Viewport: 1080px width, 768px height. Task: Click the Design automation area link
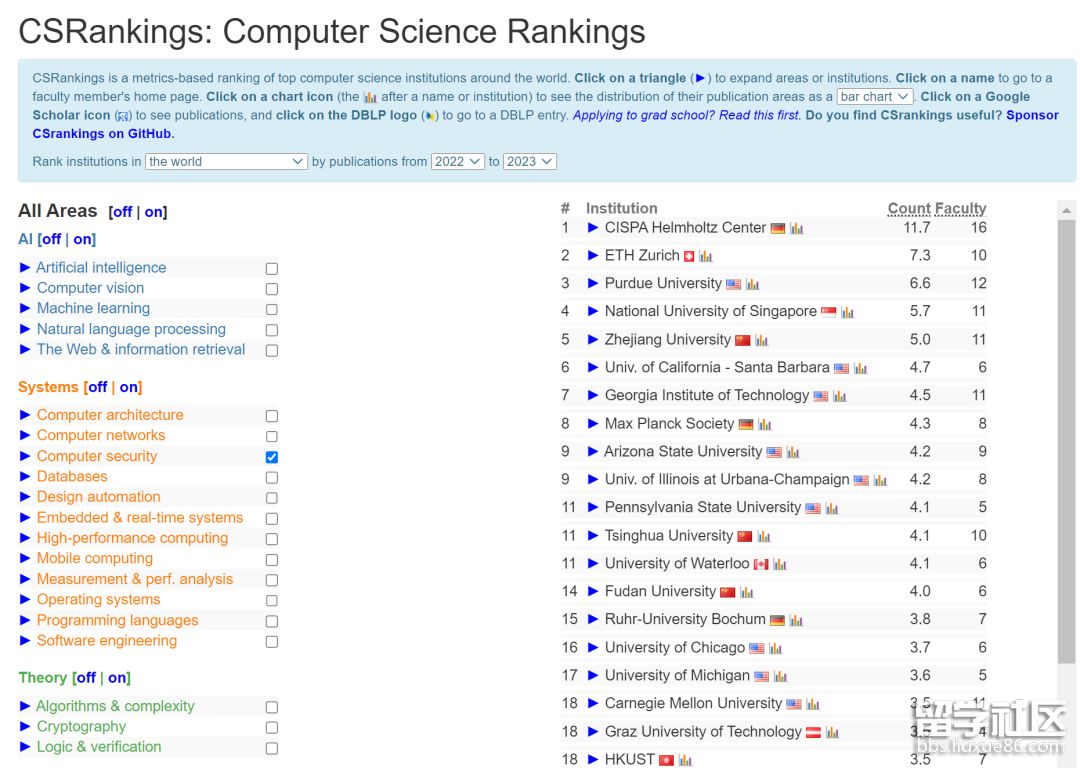[x=98, y=497]
